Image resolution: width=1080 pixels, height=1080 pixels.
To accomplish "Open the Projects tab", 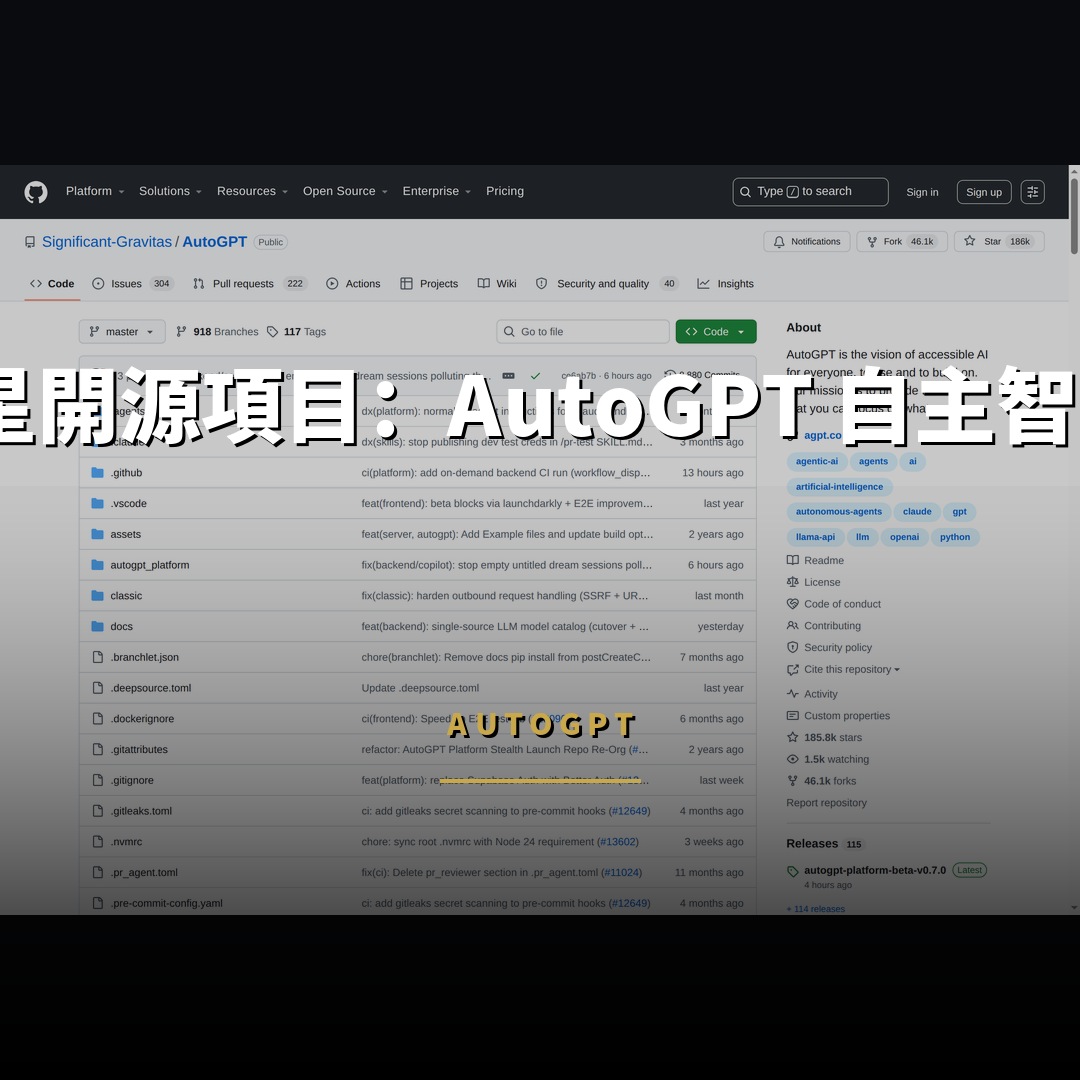I will pos(429,284).
